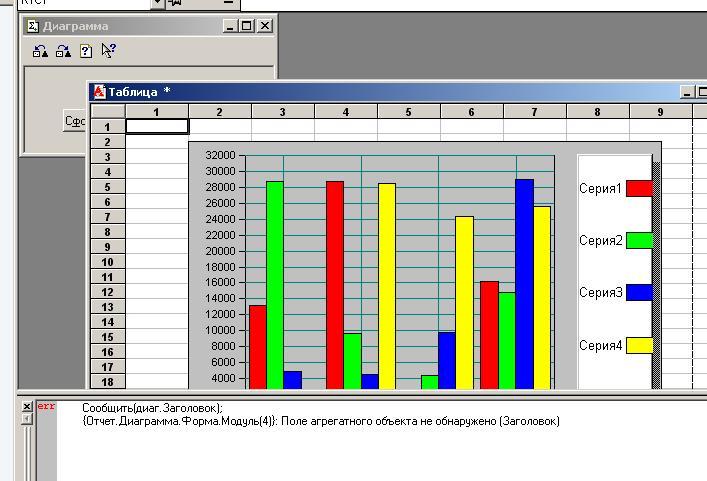Click cell in row 1 column 1
The height and width of the screenshot is (481, 707).
point(156,127)
